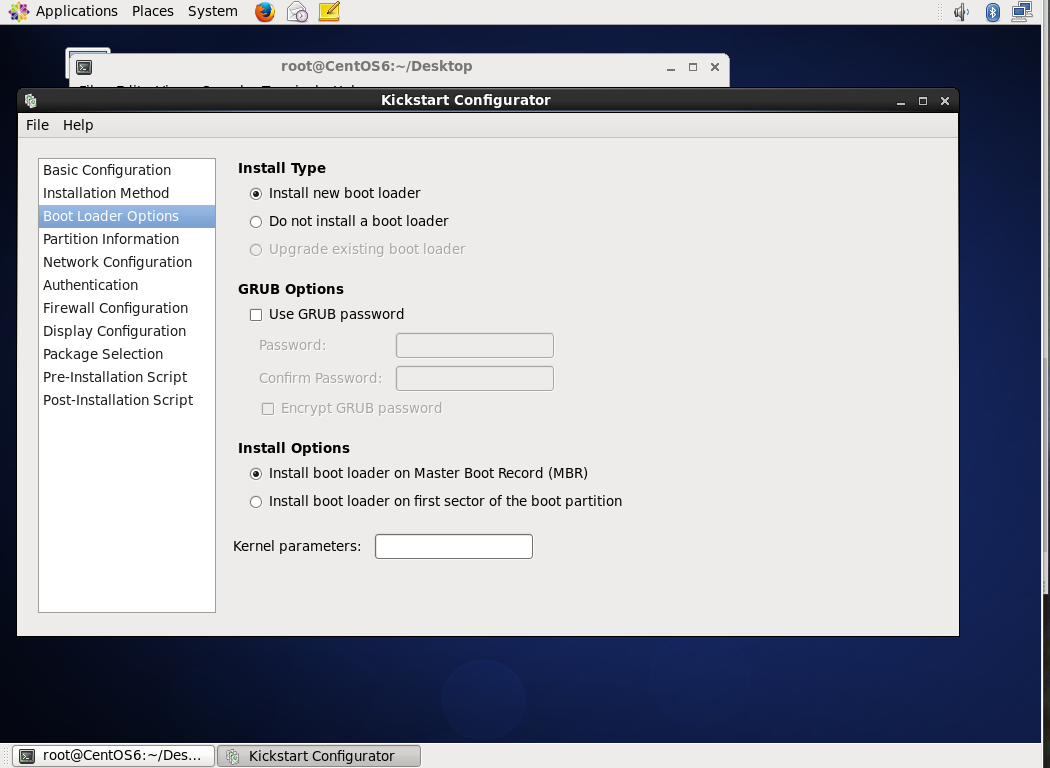1050x768 pixels.
Task: Go to Installation Method section
Action: click(x=127, y=193)
